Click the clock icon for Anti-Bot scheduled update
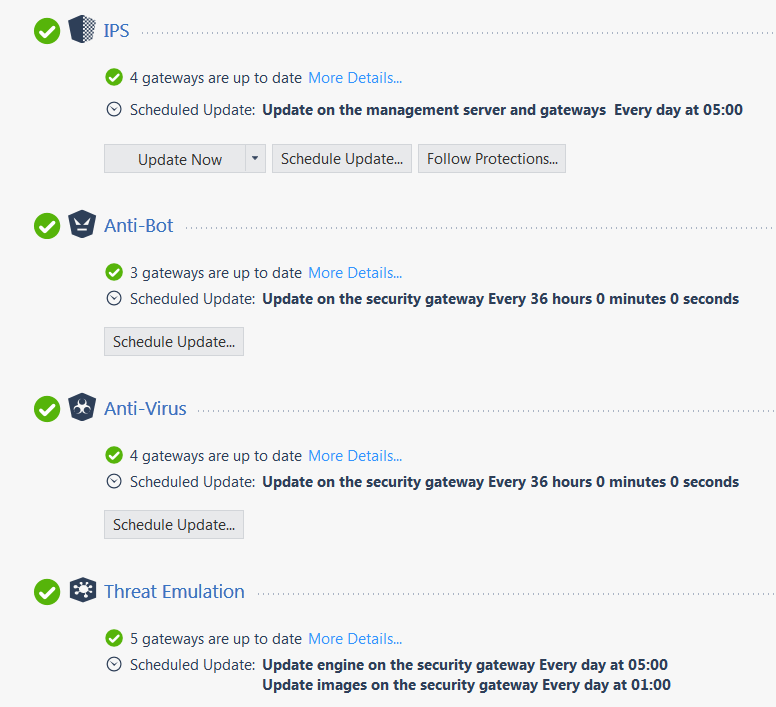The image size is (776, 707). [114, 298]
